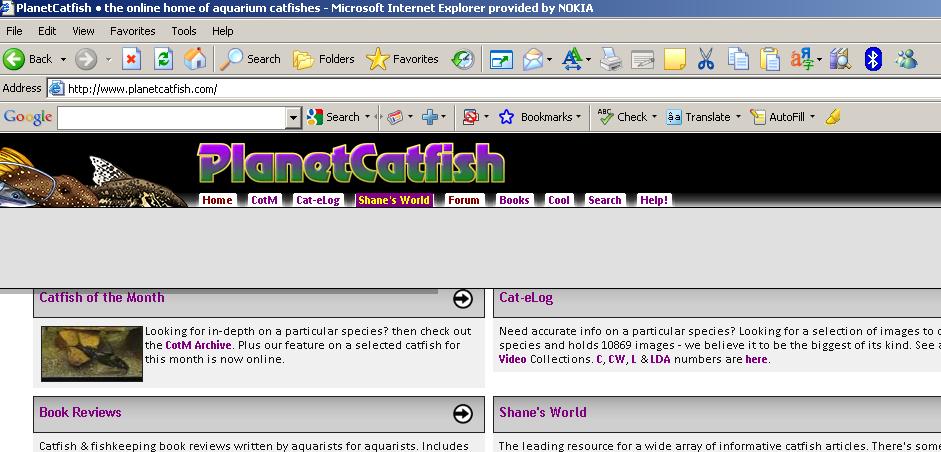
Task: Click the Google toolbar Search button
Action: (334, 117)
